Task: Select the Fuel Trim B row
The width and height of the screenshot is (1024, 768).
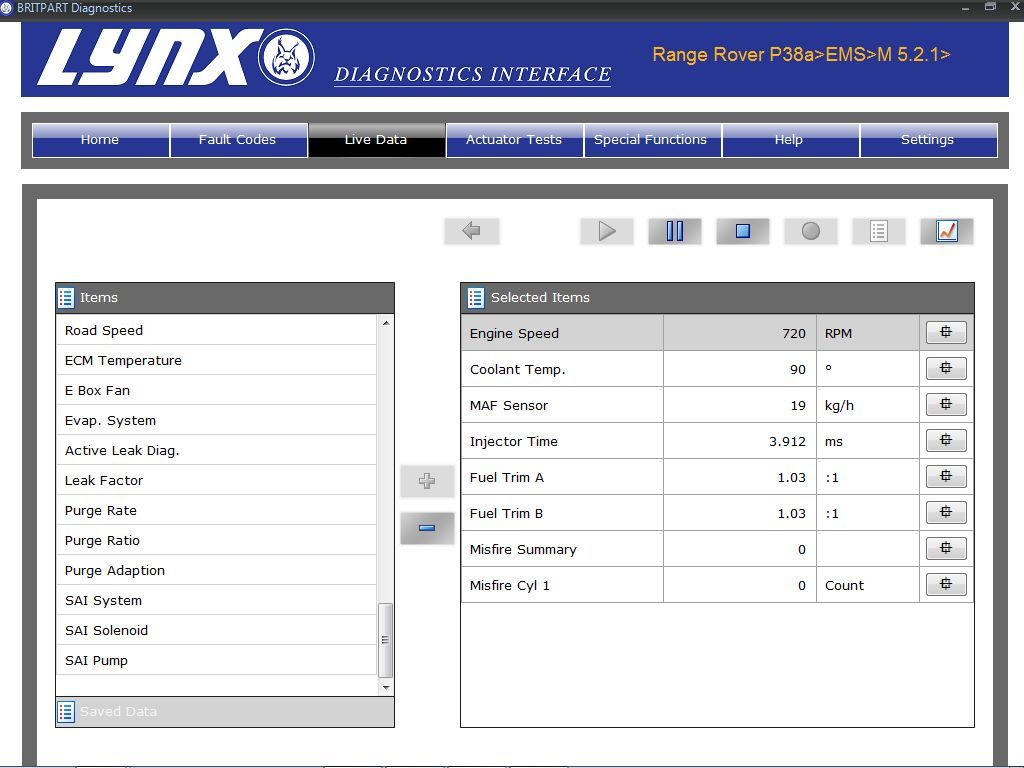Action: click(717, 513)
